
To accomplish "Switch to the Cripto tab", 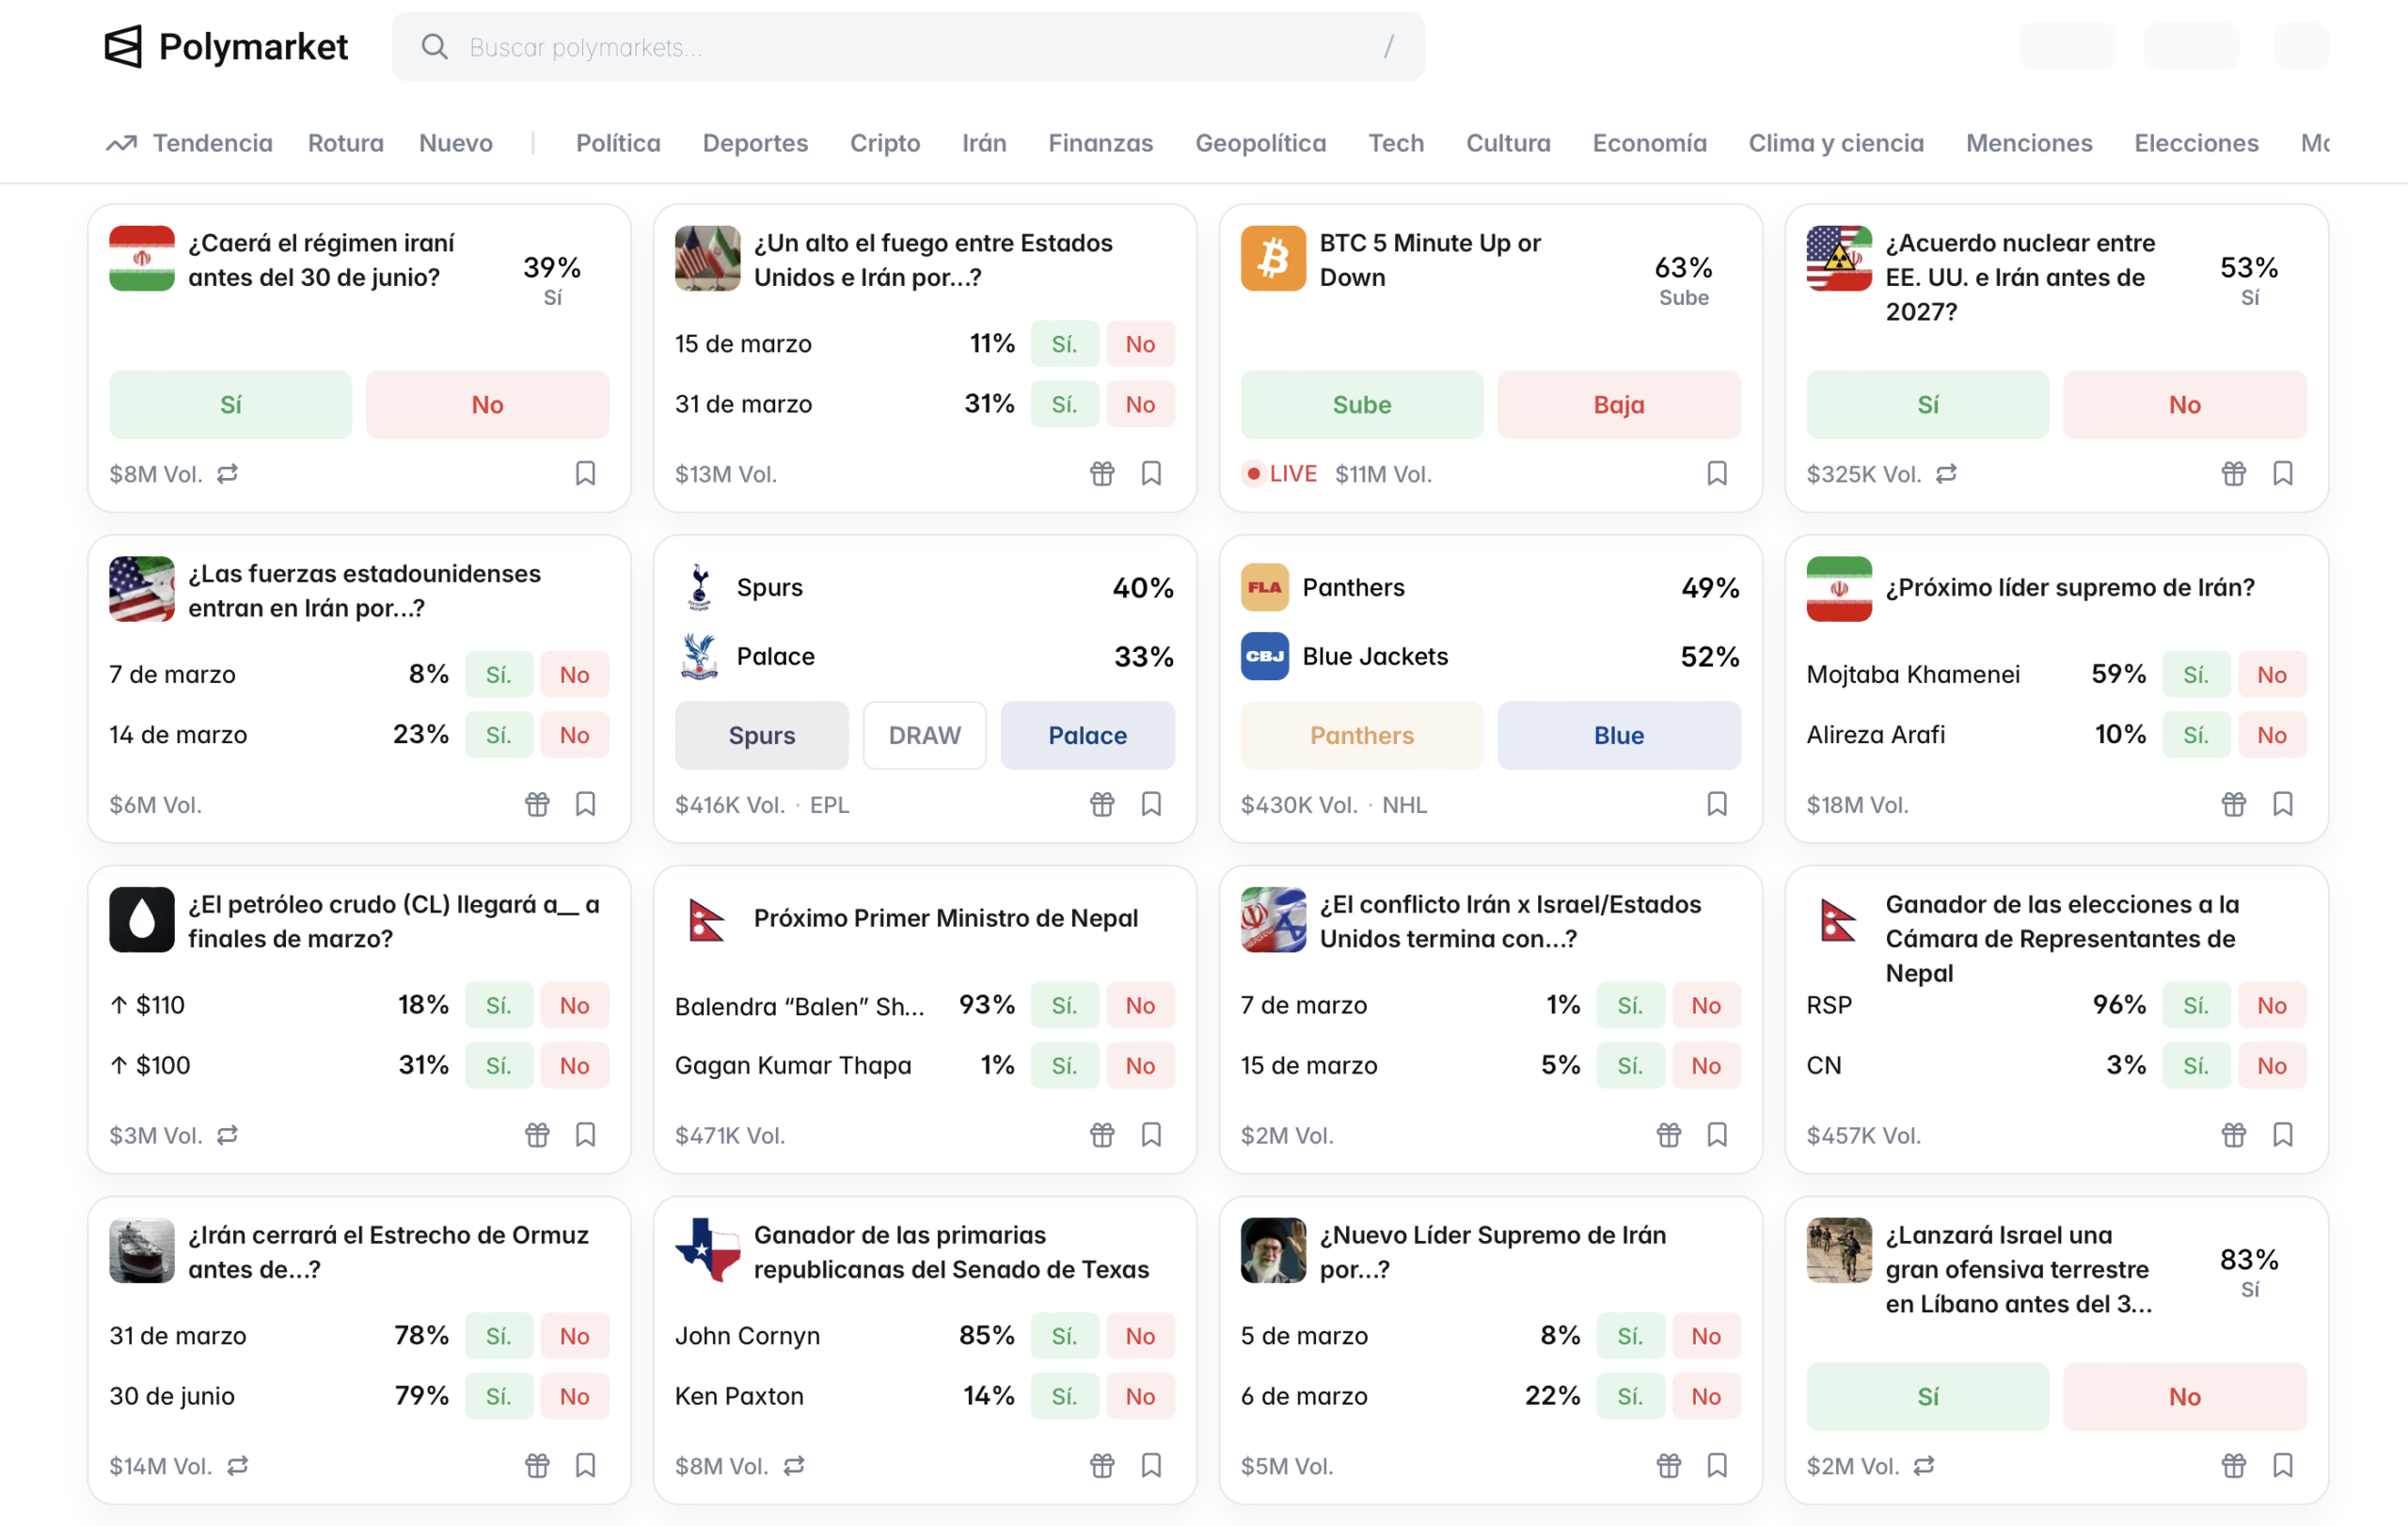I will coord(884,143).
